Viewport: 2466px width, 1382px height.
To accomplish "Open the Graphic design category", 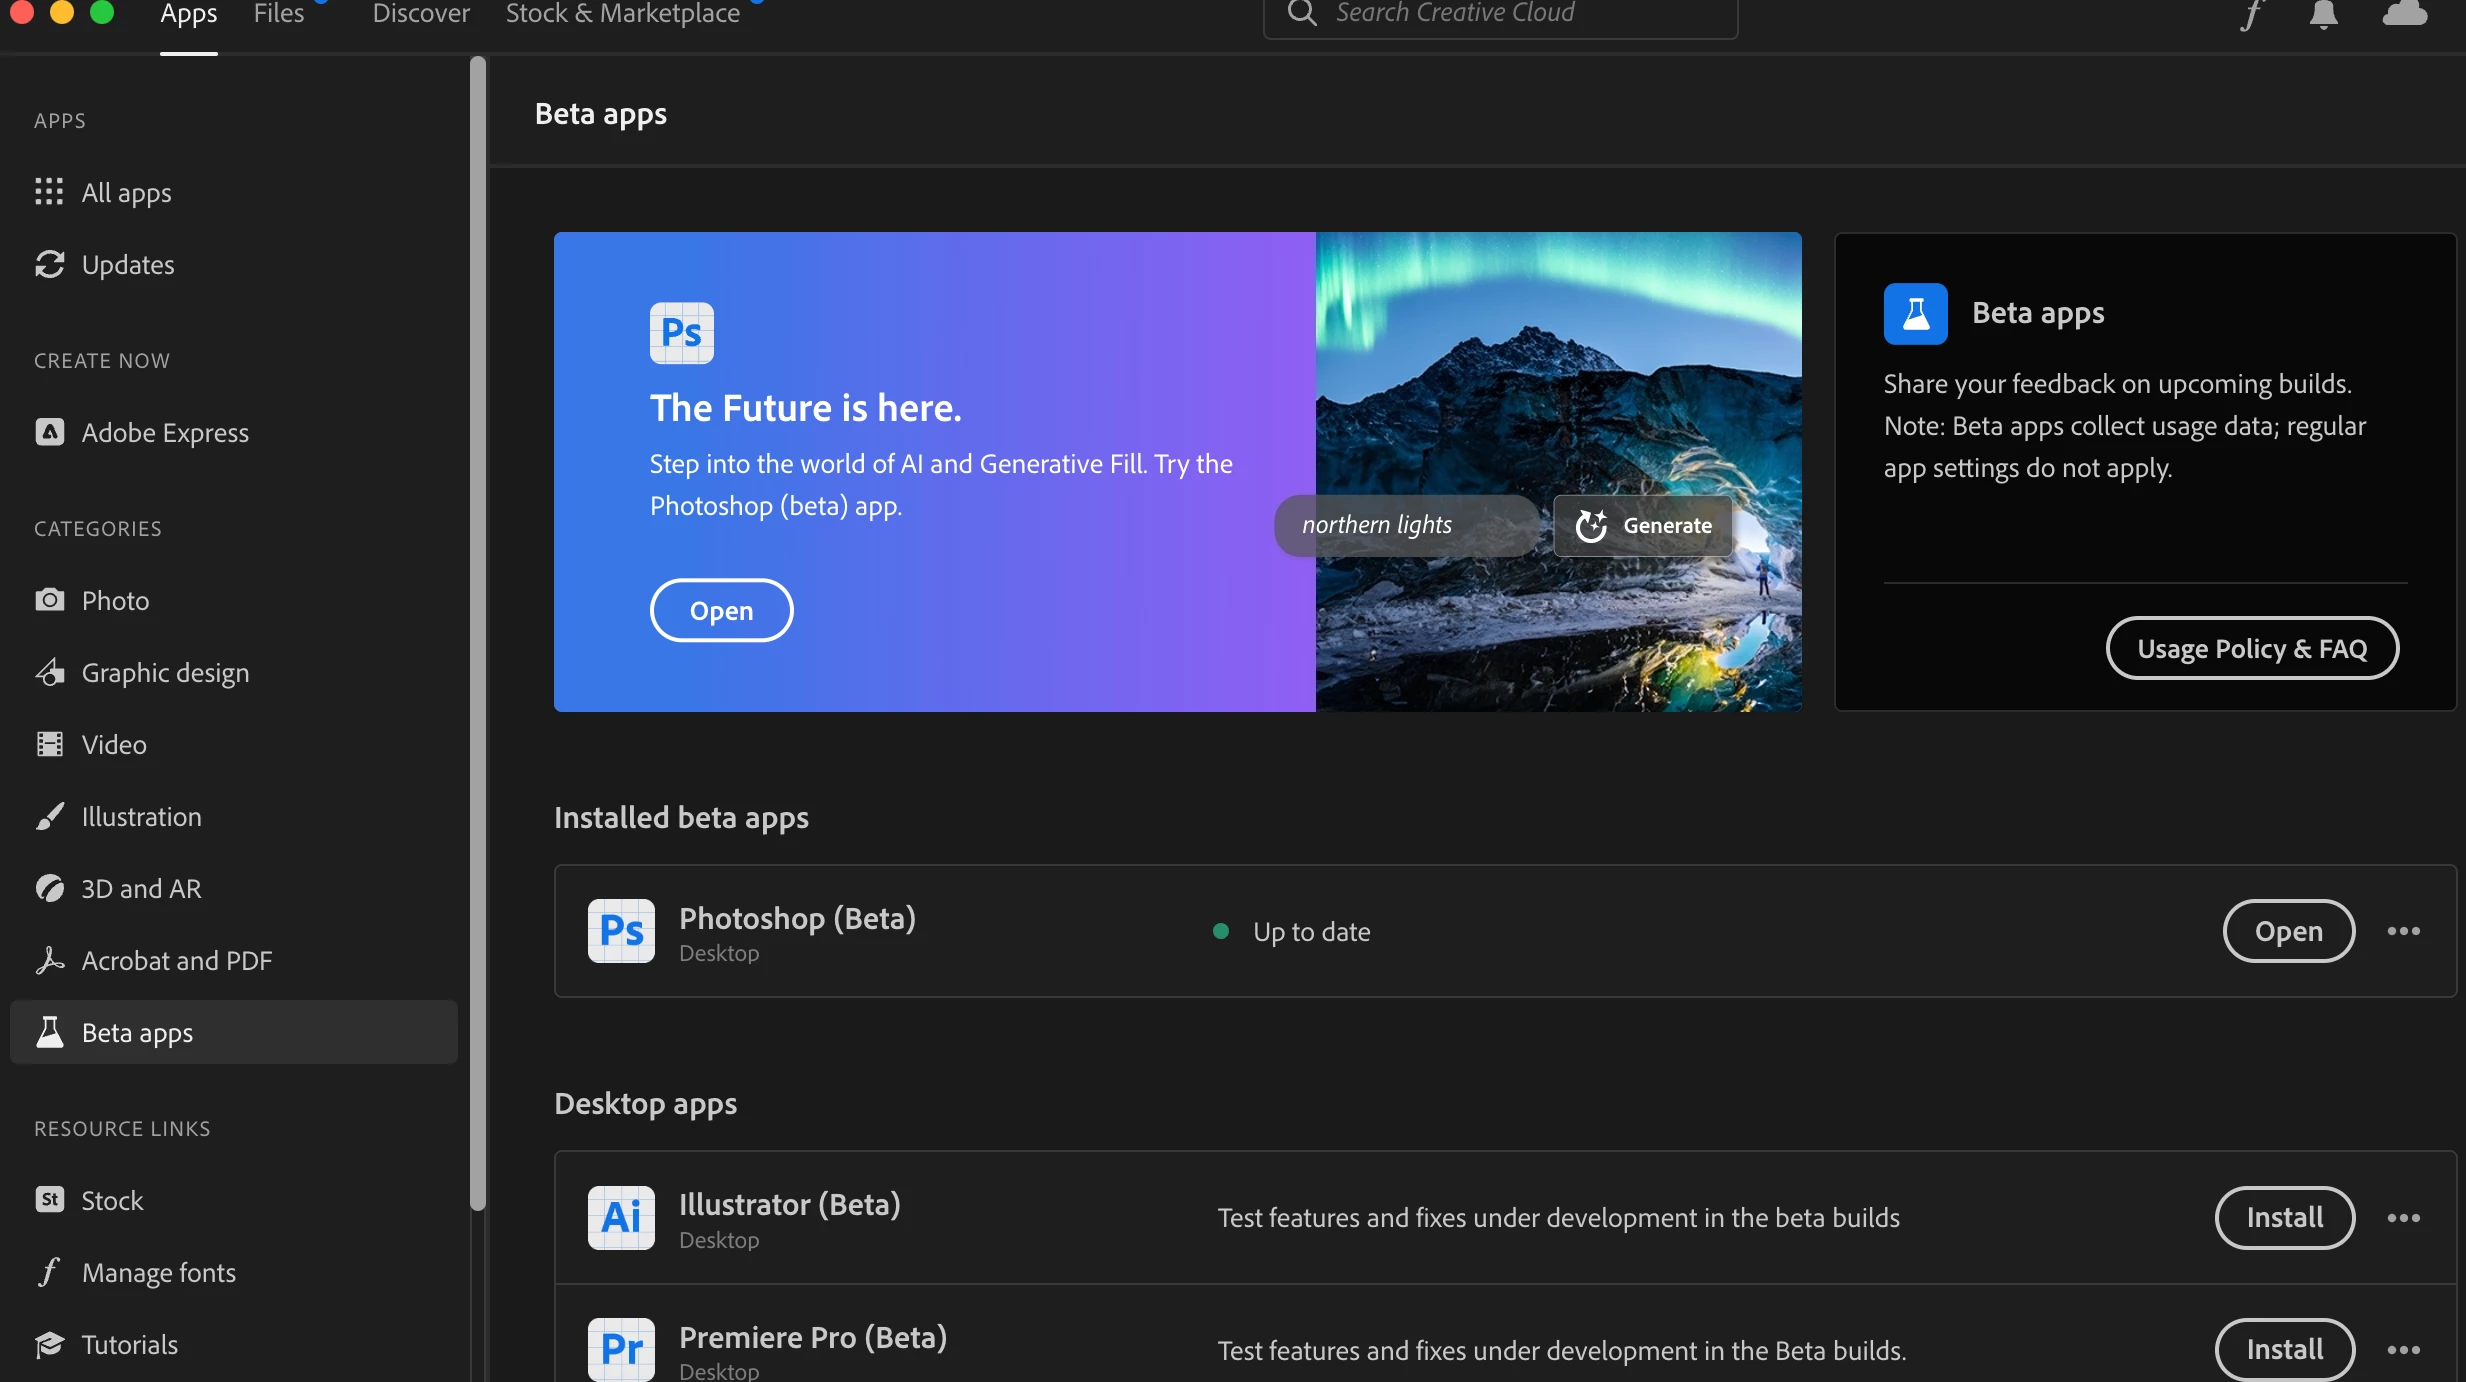I will click(165, 672).
